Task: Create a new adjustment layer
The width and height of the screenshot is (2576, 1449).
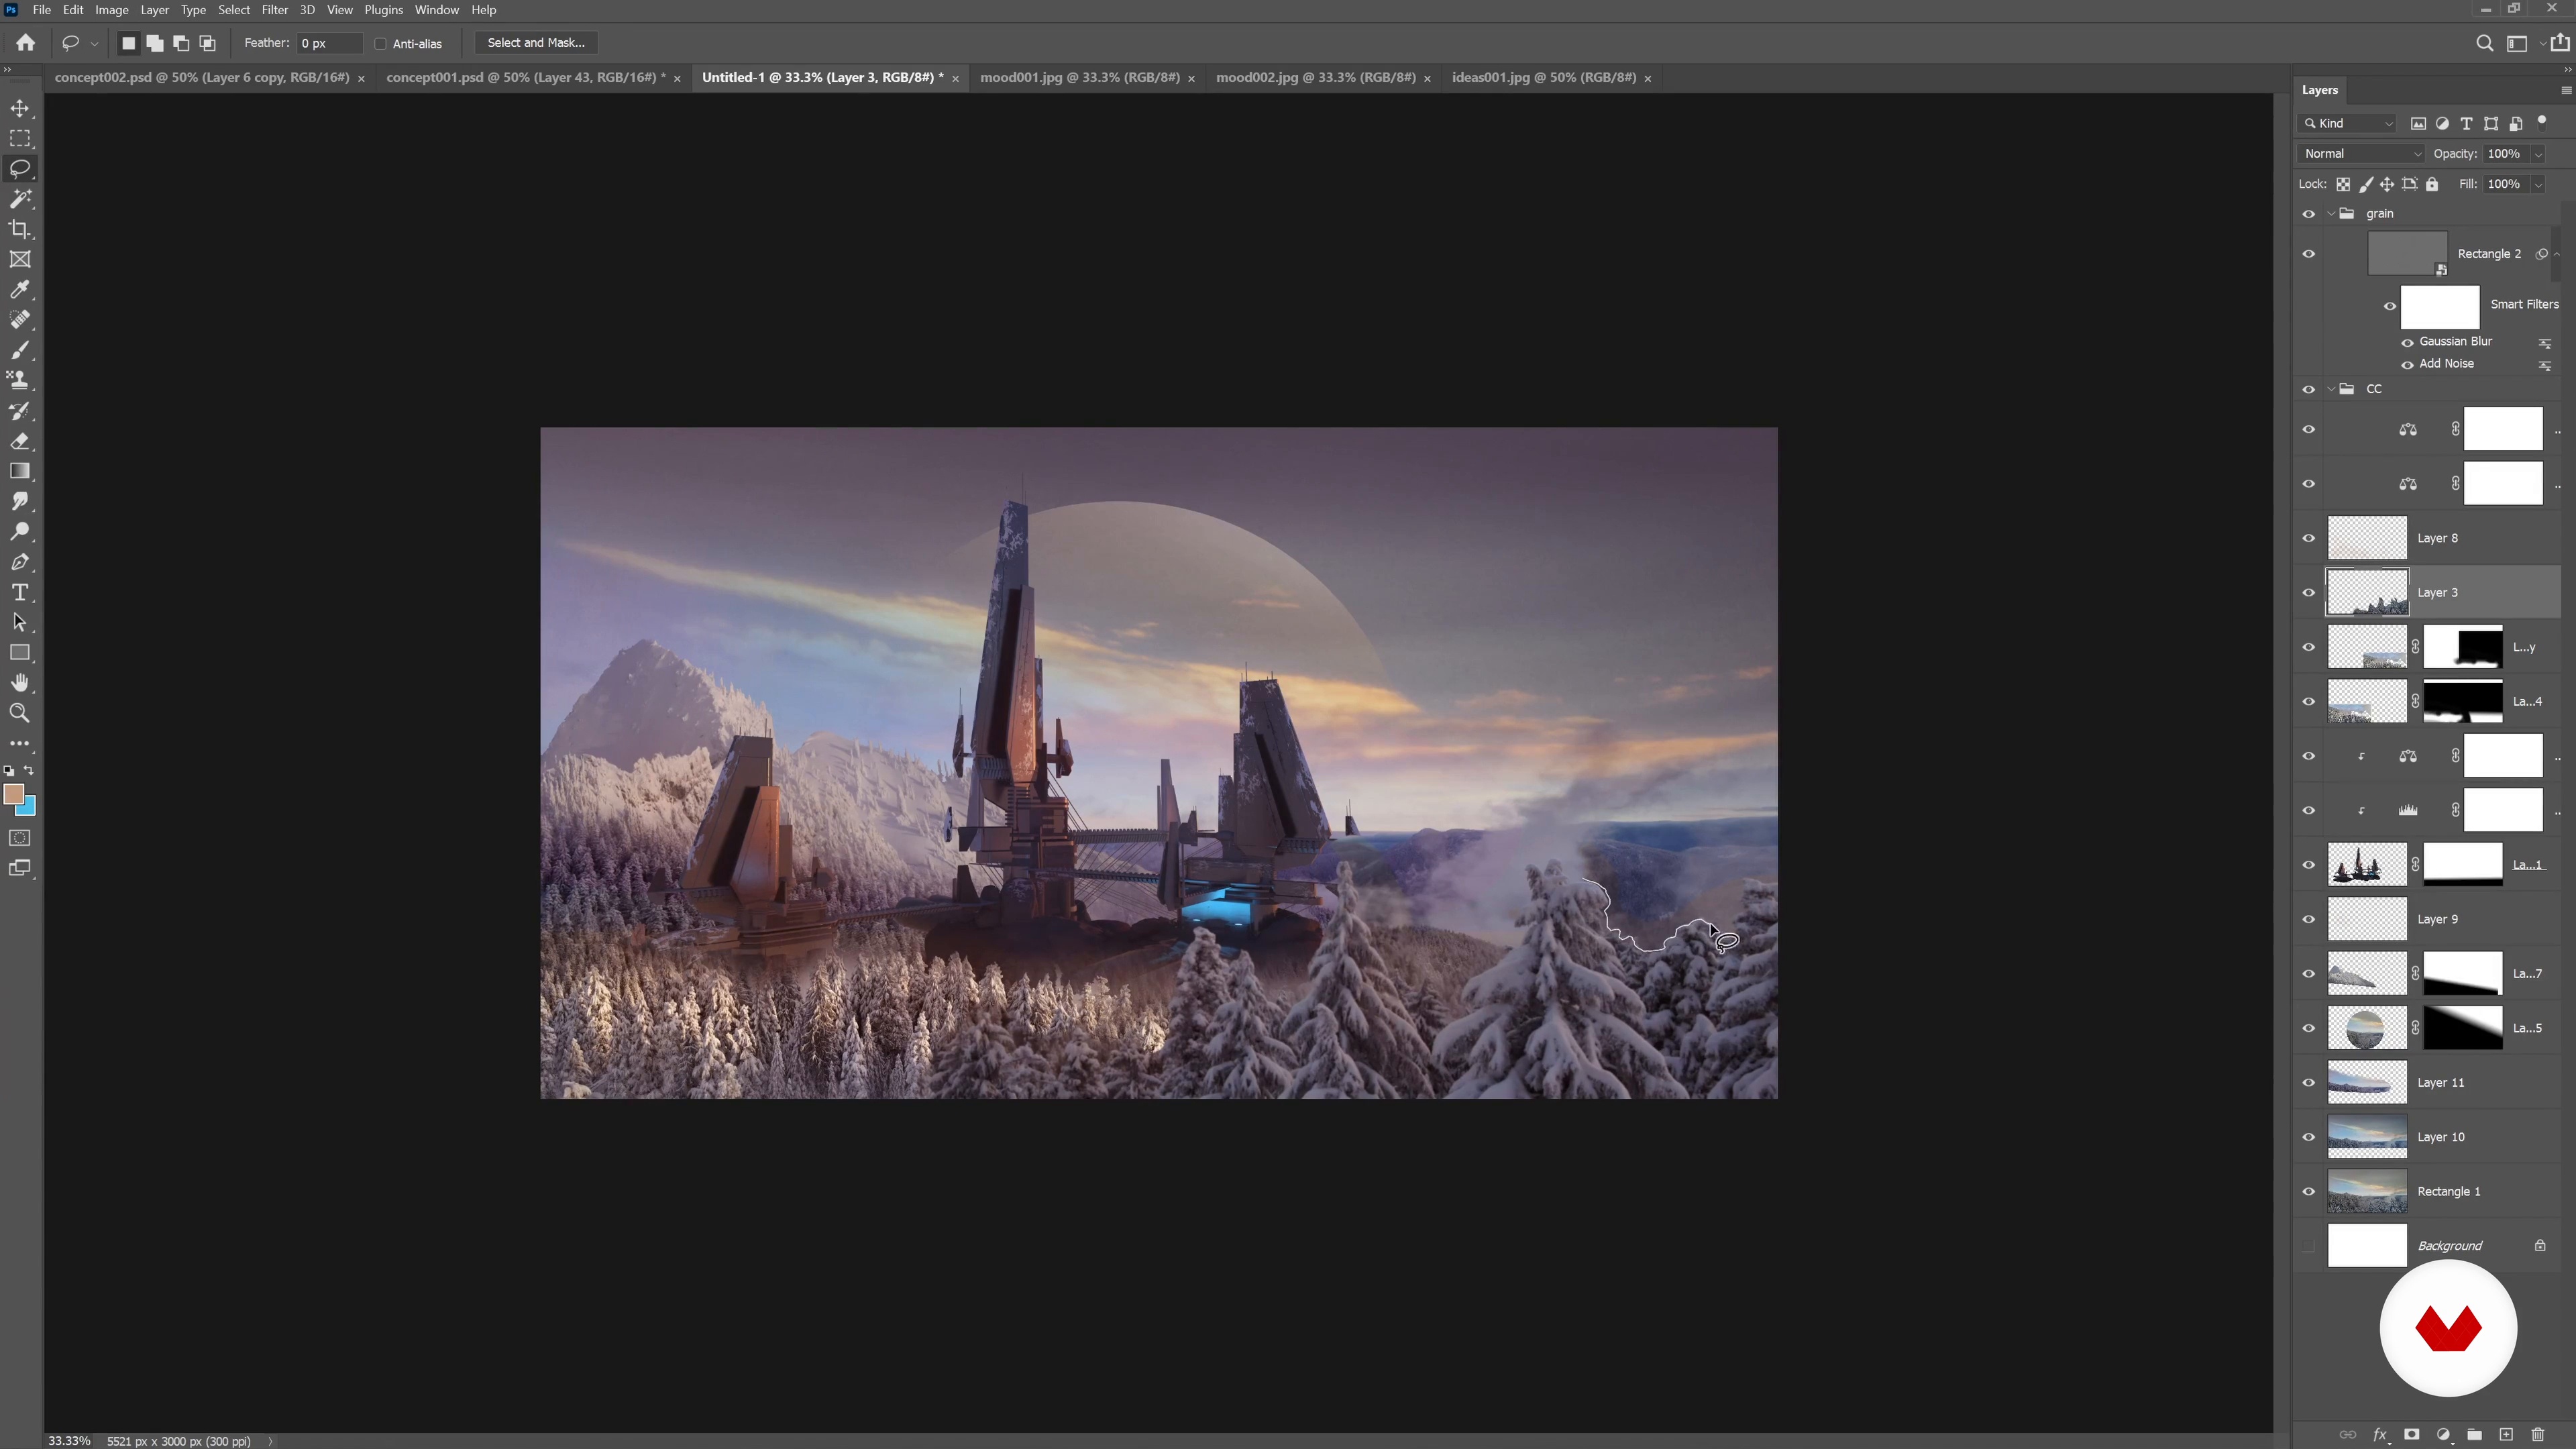Action: click(2443, 1434)
